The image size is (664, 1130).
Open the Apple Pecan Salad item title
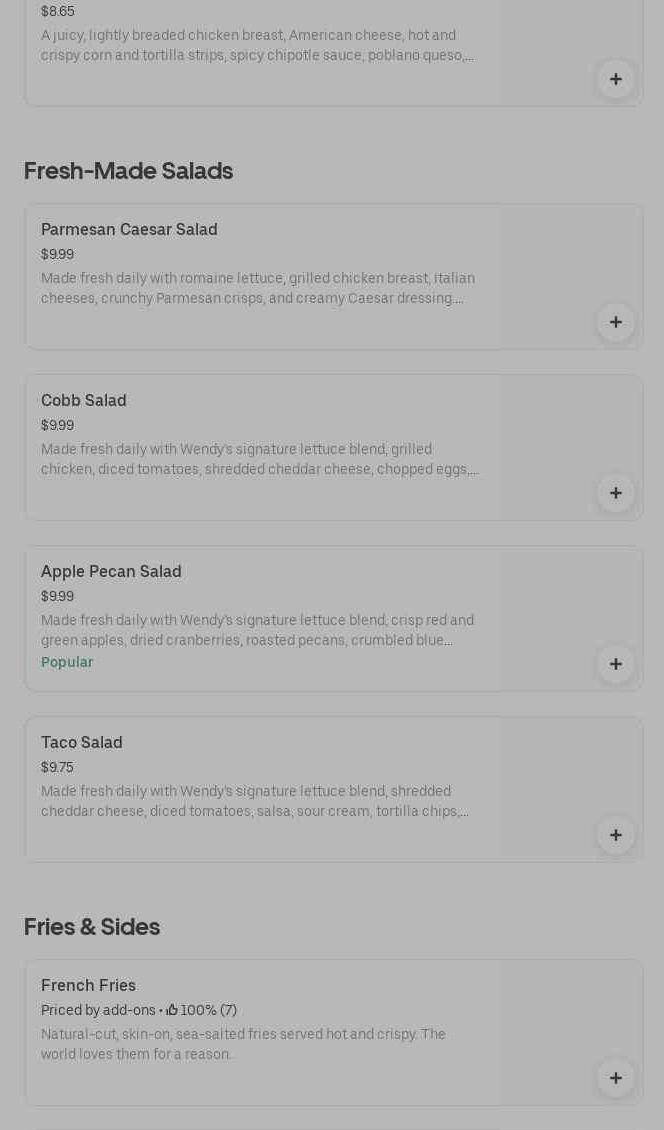tap(111, 572)
